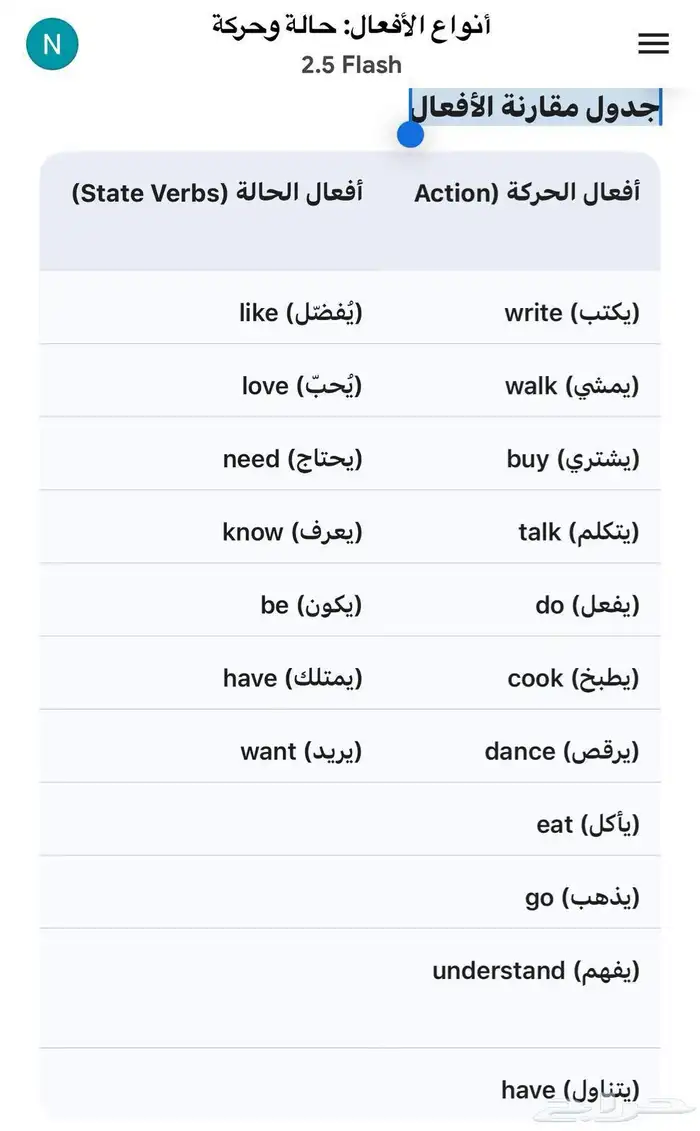Tap the blue text selection handle
This screenshot has height=1131, width=700.
[x=410, y=134]
